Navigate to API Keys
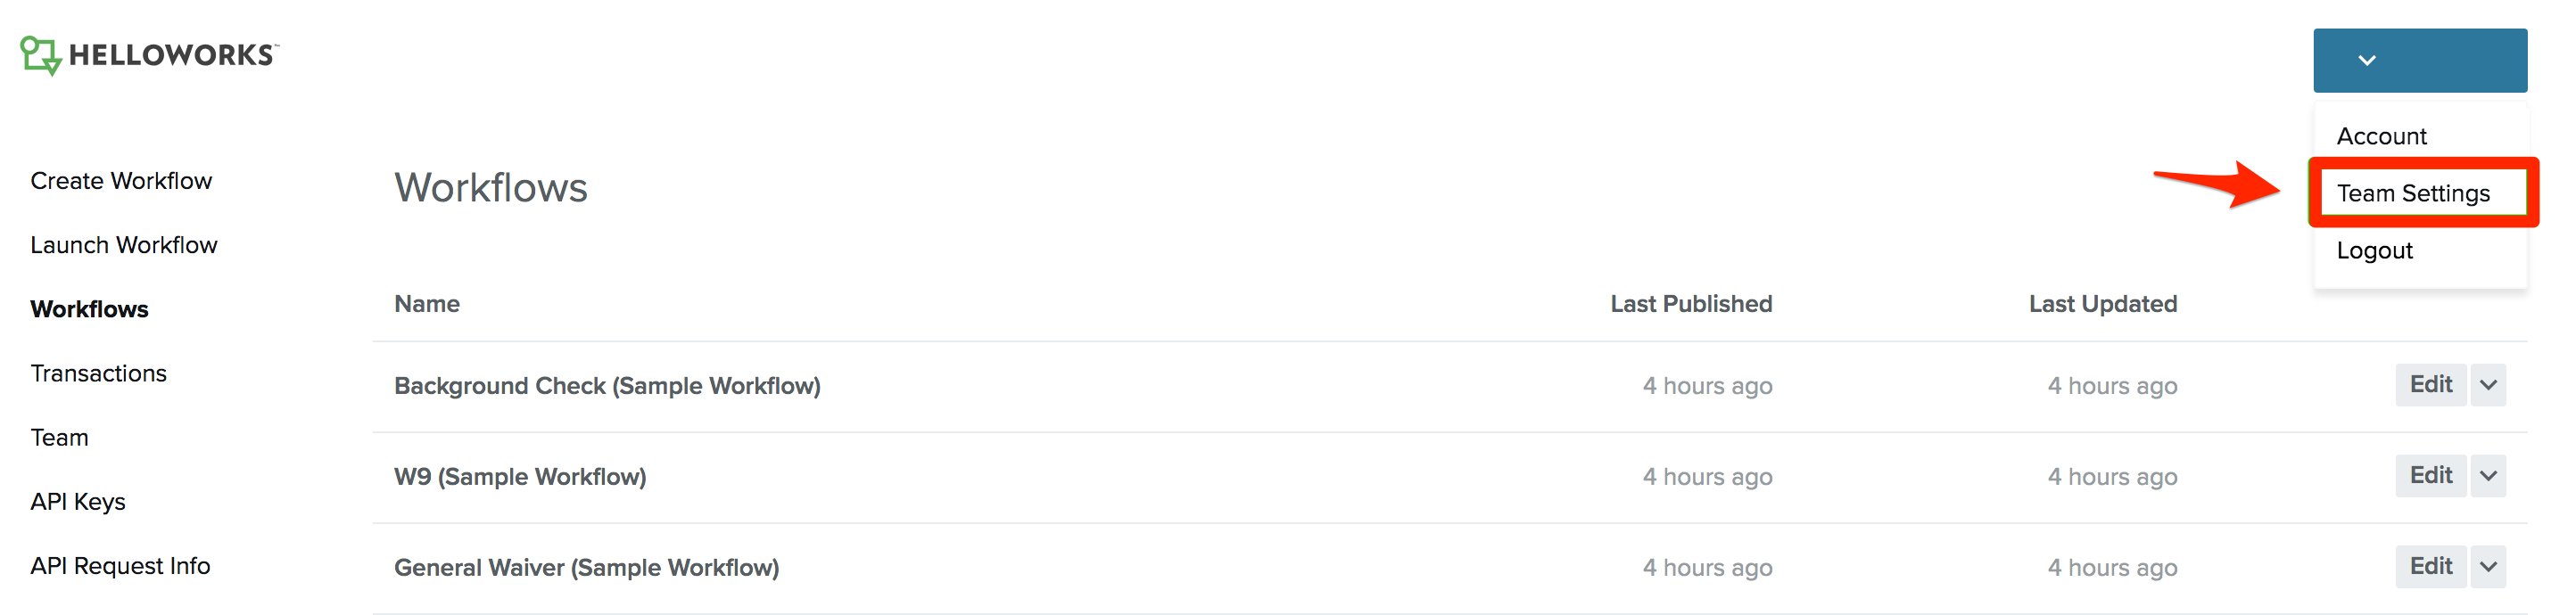Image resolution: width=2576 pixels, height=615 pixels. point(78,502)
